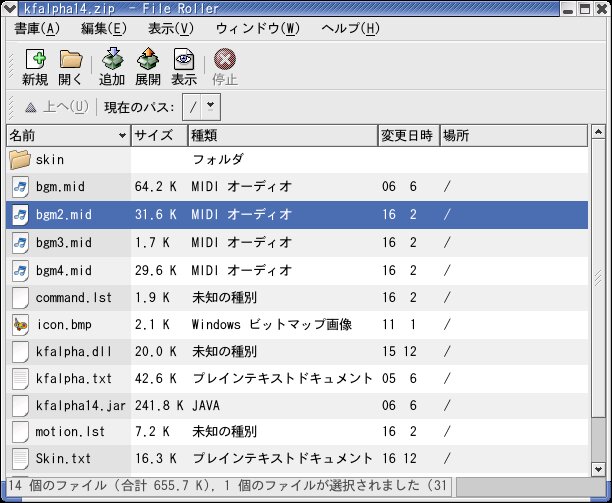Sort by the 種類 type column header
Image resolution: width=612 pixels, height=503 pixels.
tap(283, 136)
